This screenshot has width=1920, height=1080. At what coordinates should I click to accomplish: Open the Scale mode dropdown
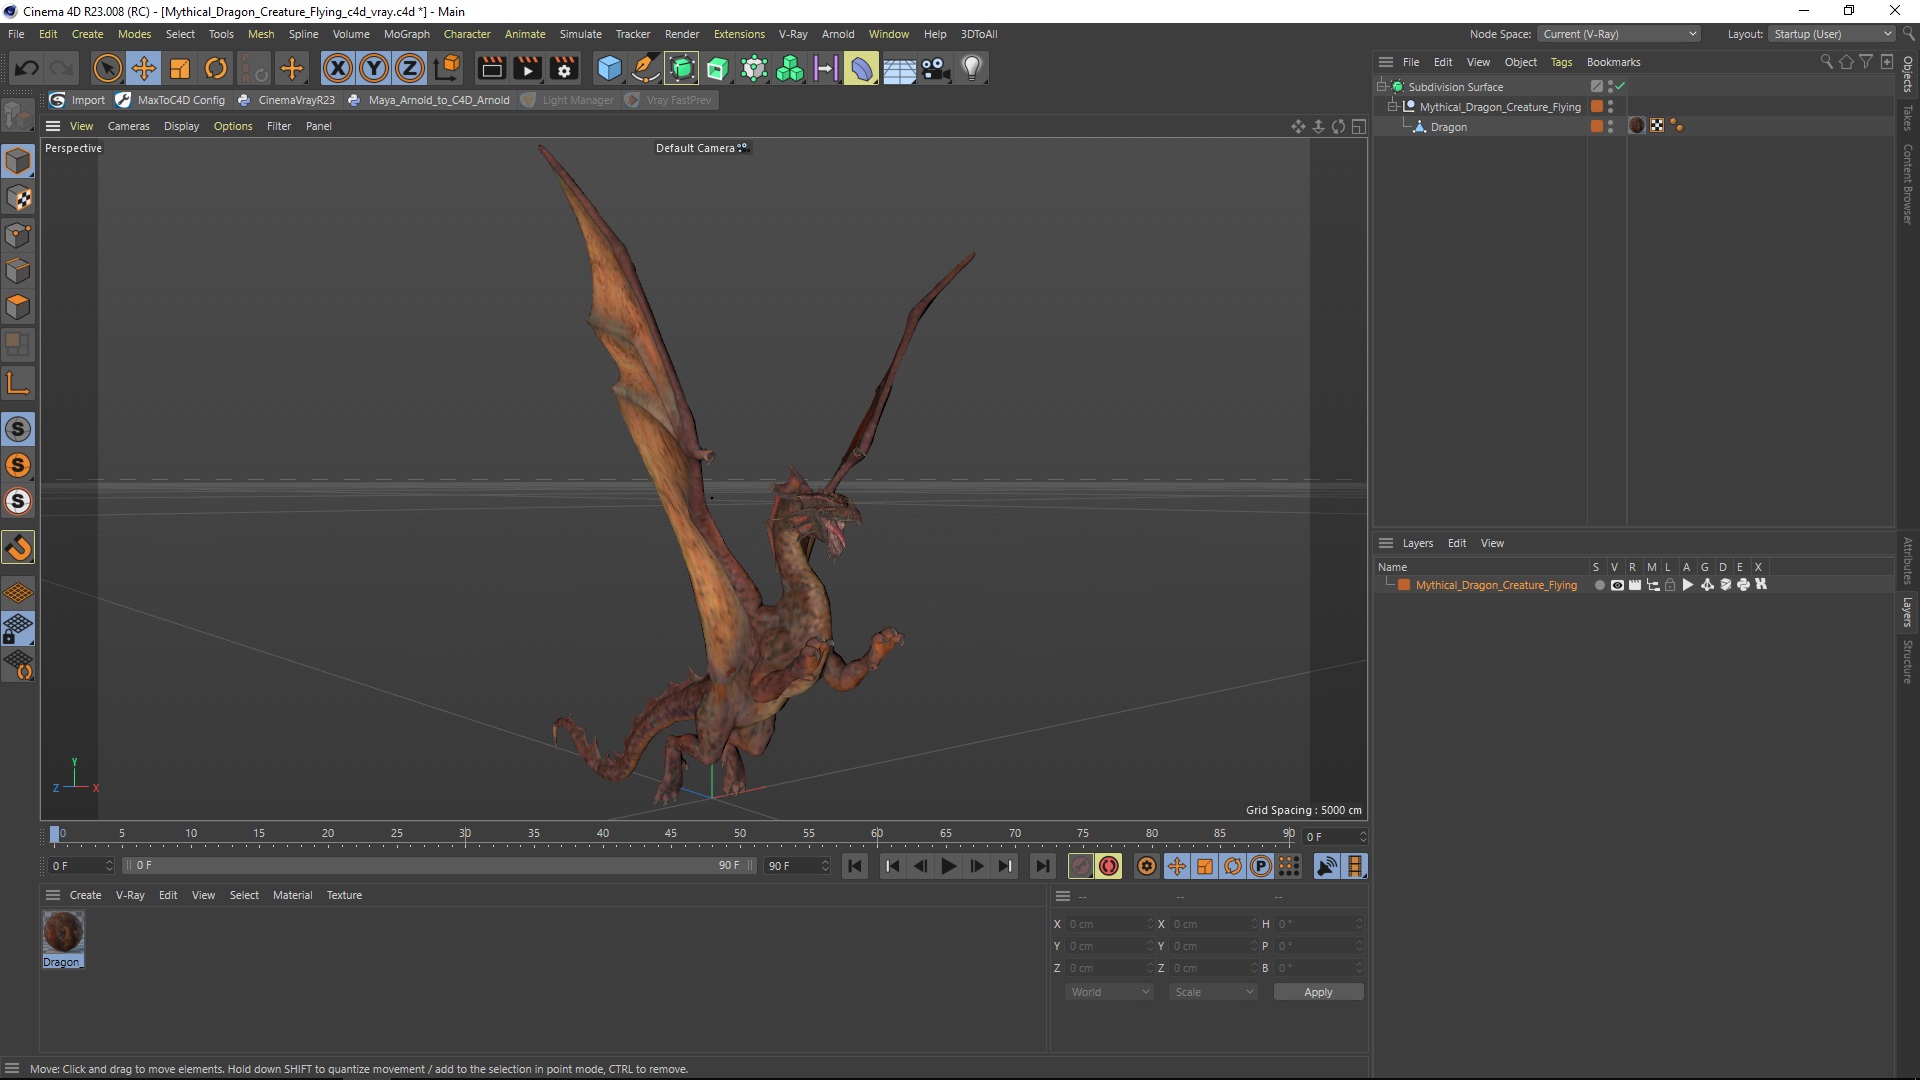point(1213,992)
